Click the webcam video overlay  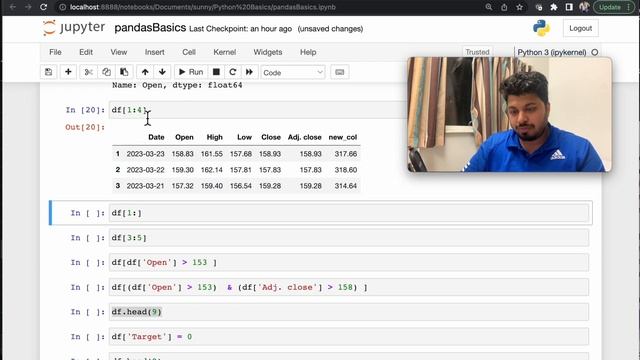click(509, 114)
